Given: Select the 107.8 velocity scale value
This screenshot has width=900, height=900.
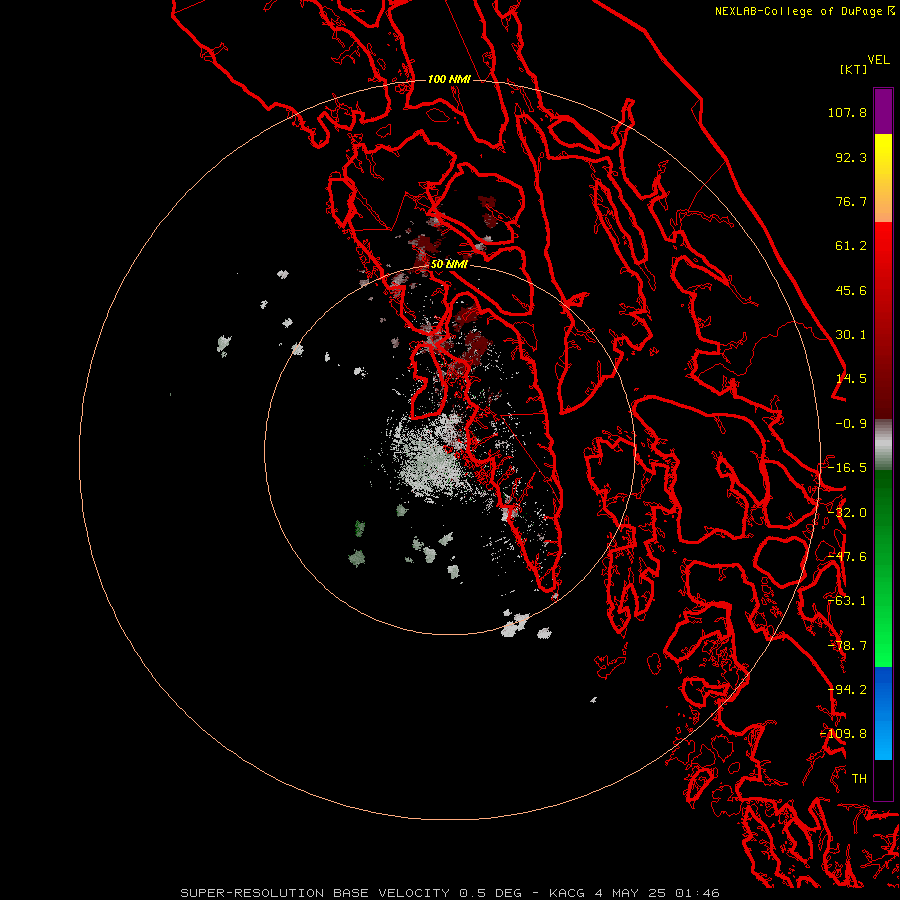Looking at the screenshot, I should coord(847,112).
